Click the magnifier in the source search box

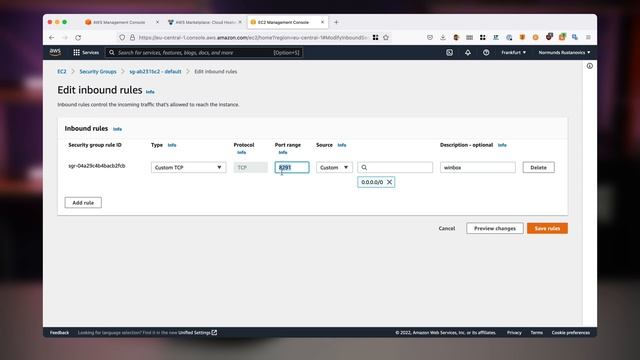click(x=364, y=167)
